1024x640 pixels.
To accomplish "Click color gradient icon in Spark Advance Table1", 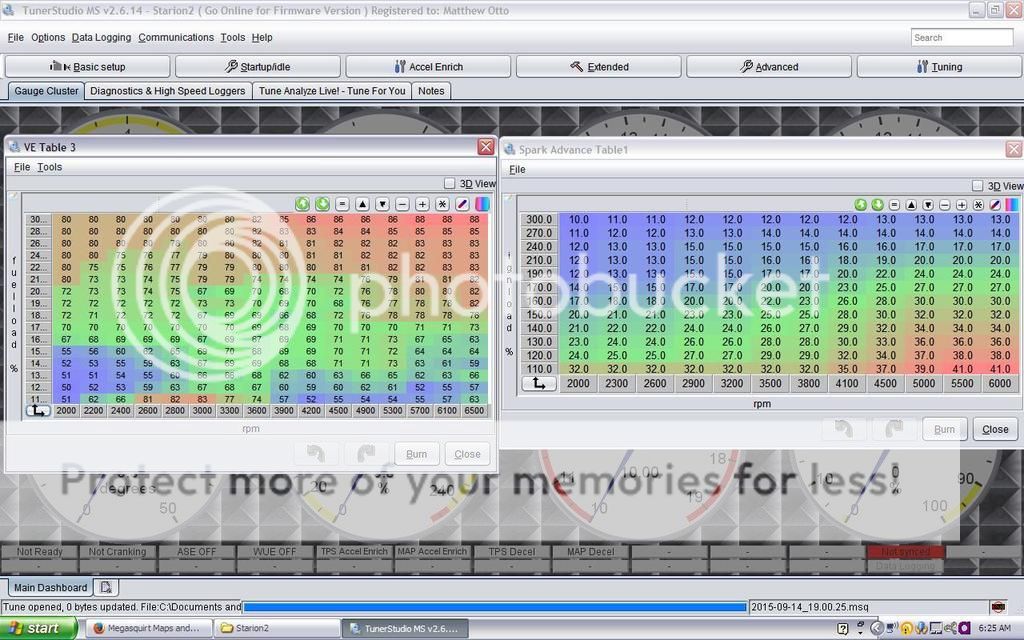I will (1011, 205).
